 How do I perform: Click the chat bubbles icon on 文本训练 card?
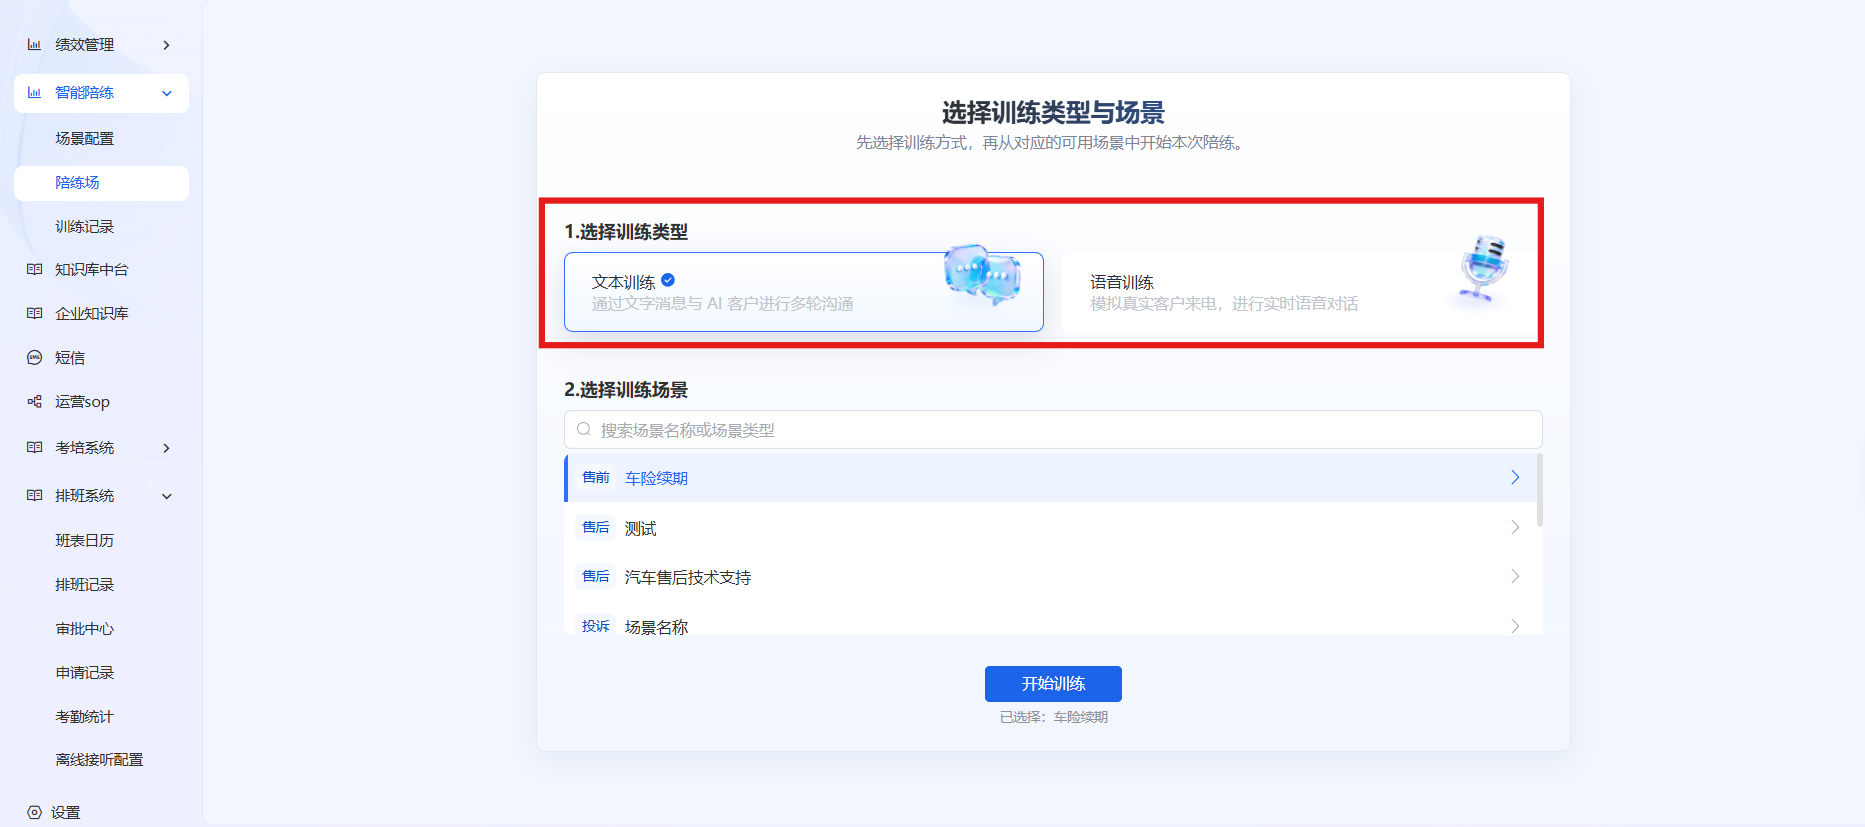coord(983,273)
